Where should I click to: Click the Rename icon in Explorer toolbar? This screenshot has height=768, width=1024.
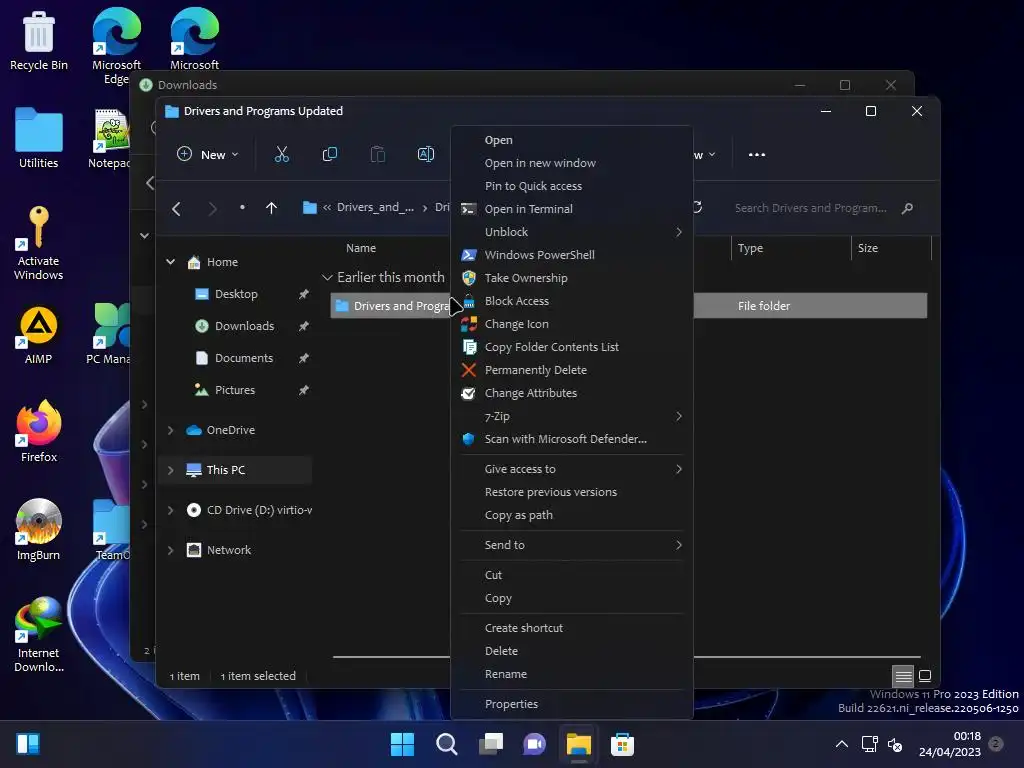[x=426, y=154]
